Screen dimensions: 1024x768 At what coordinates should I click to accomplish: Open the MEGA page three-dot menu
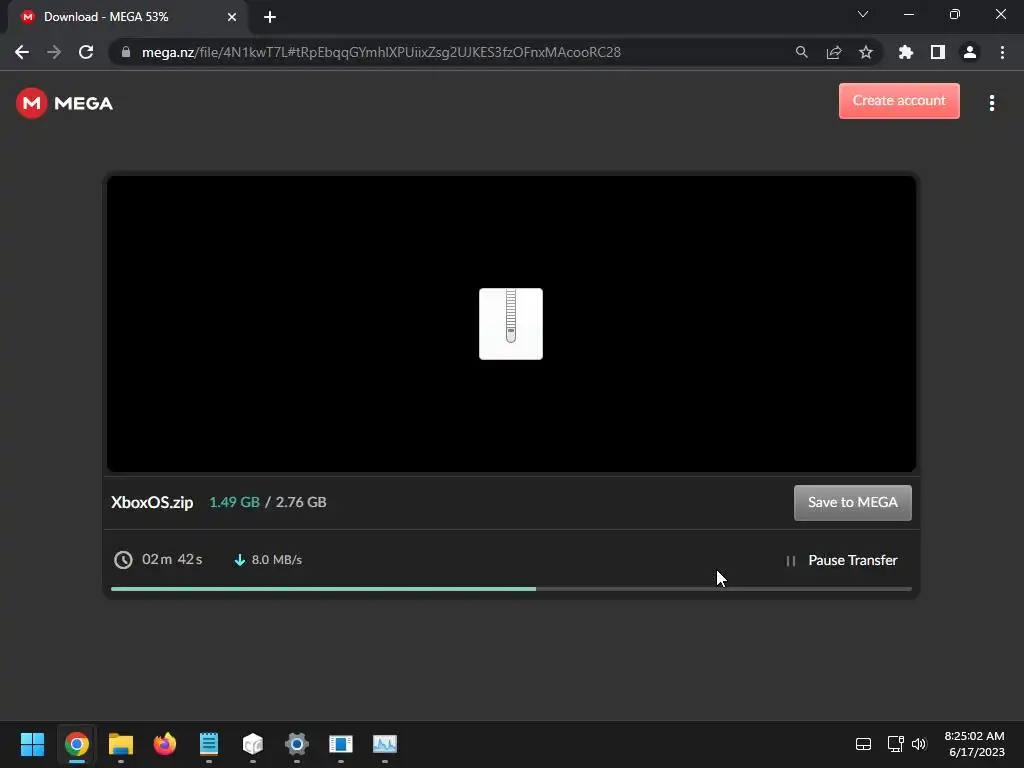[x=991, y=103]
